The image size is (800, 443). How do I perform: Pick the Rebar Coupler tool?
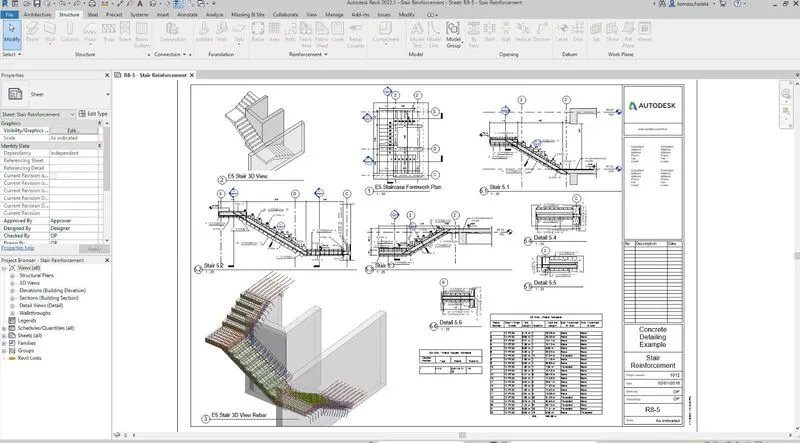356,34
